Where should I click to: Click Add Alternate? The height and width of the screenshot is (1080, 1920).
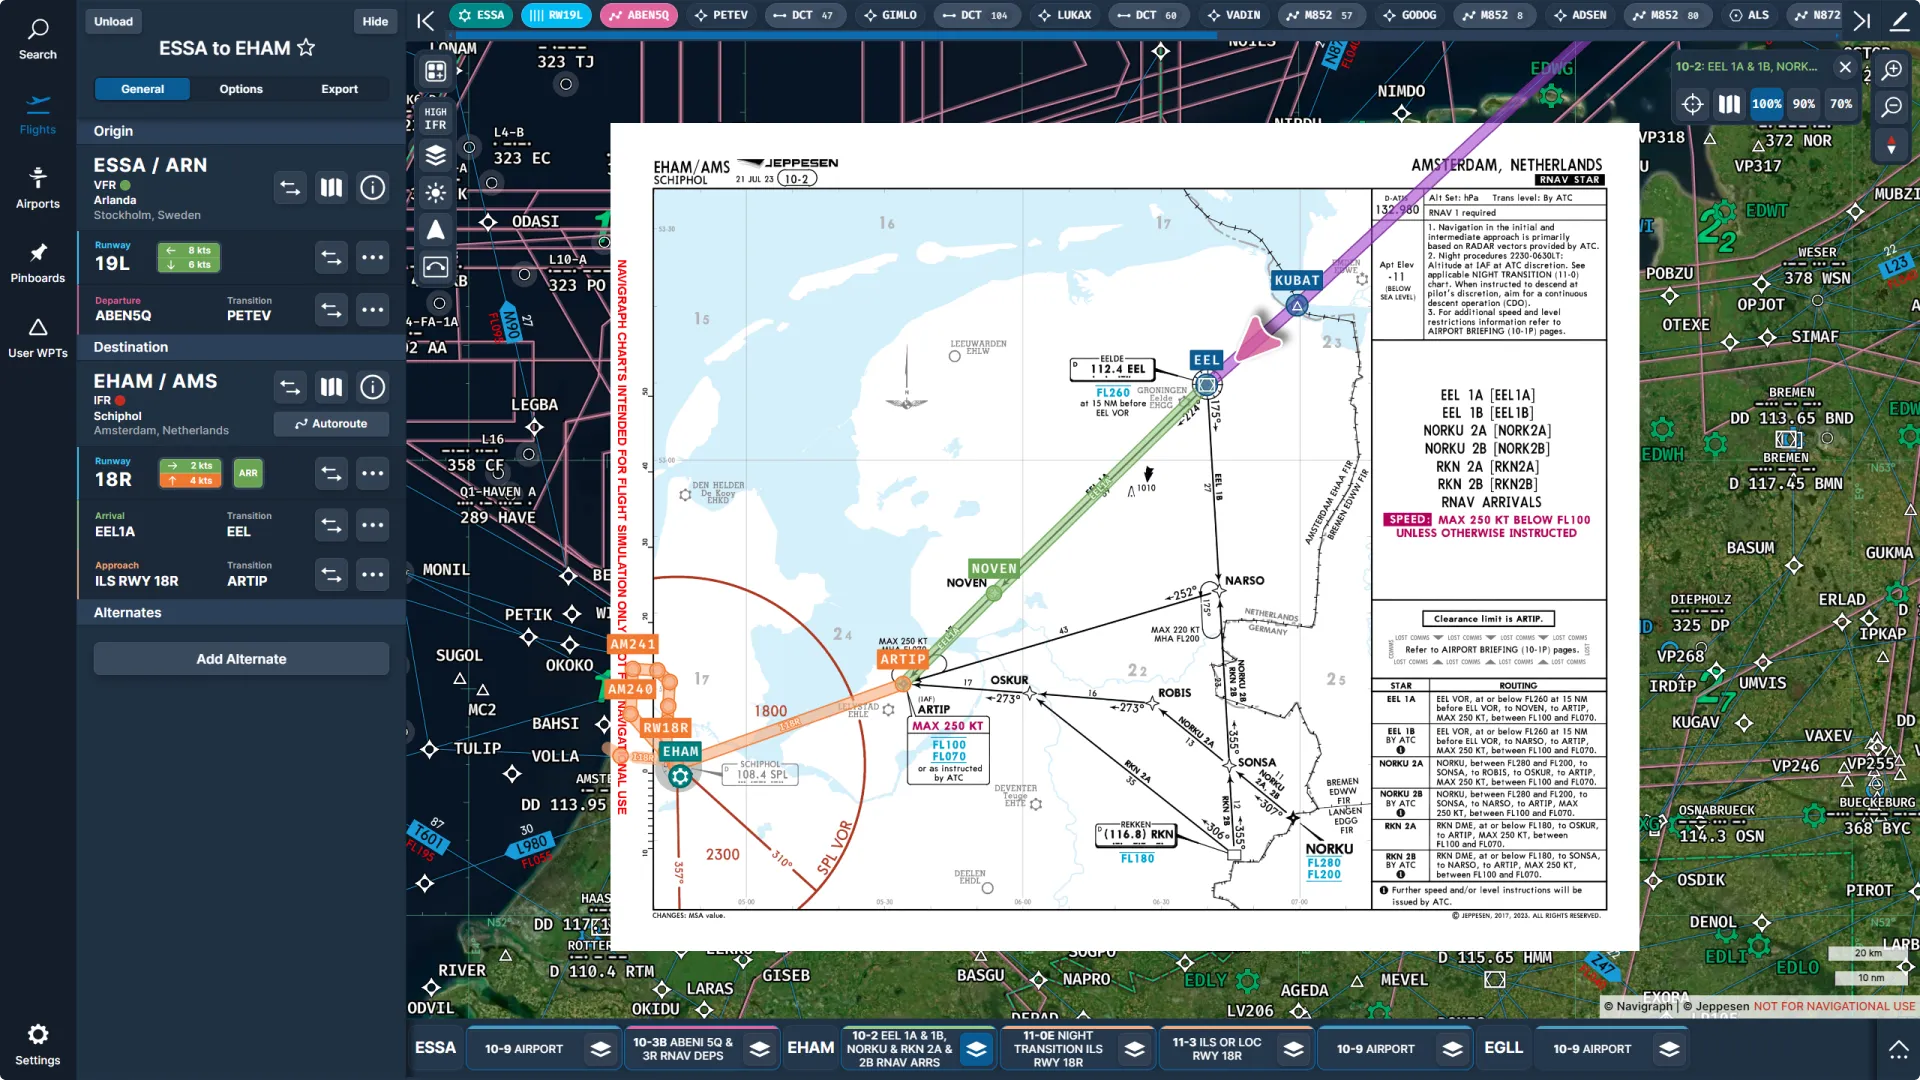241,659
